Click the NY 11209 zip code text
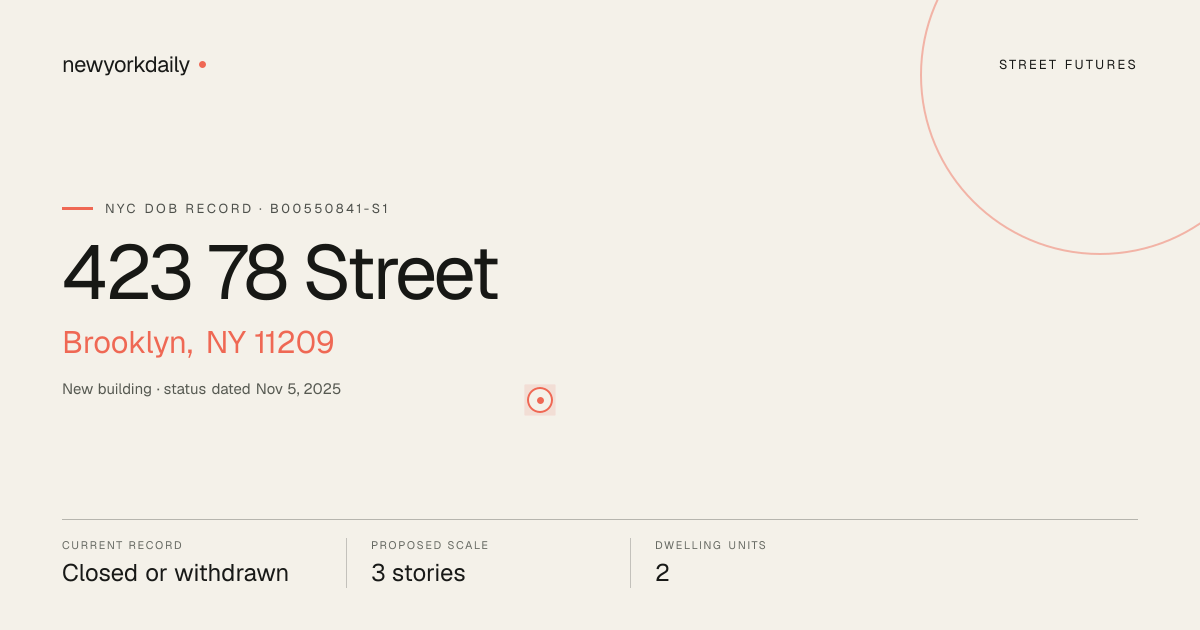This screenshot has height=630, width=1200. pyautogui.click(x=270, y=343)
